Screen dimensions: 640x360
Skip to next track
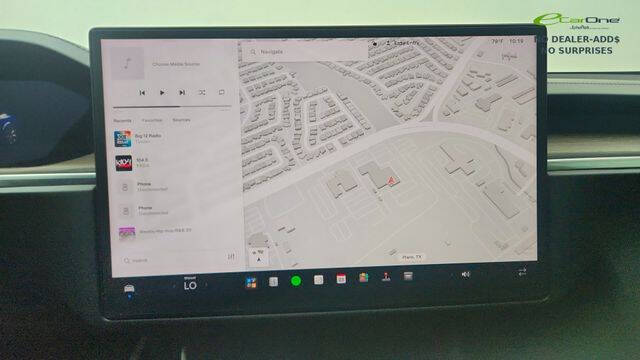tap(182, 93)
